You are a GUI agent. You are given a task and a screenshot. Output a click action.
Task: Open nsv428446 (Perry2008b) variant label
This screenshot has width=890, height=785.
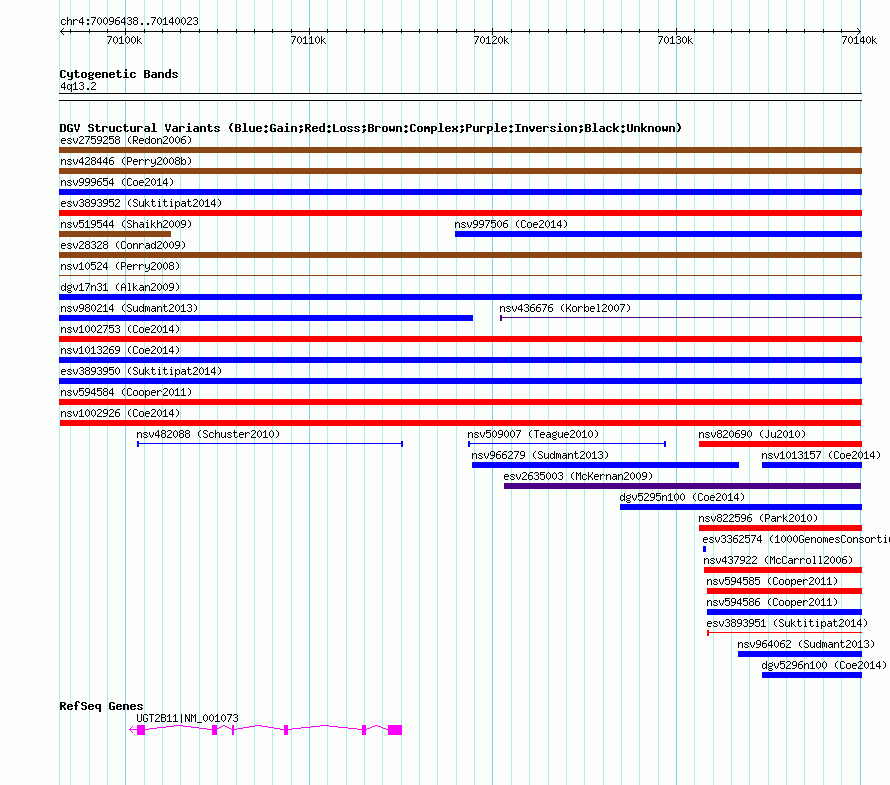[126, 161]
